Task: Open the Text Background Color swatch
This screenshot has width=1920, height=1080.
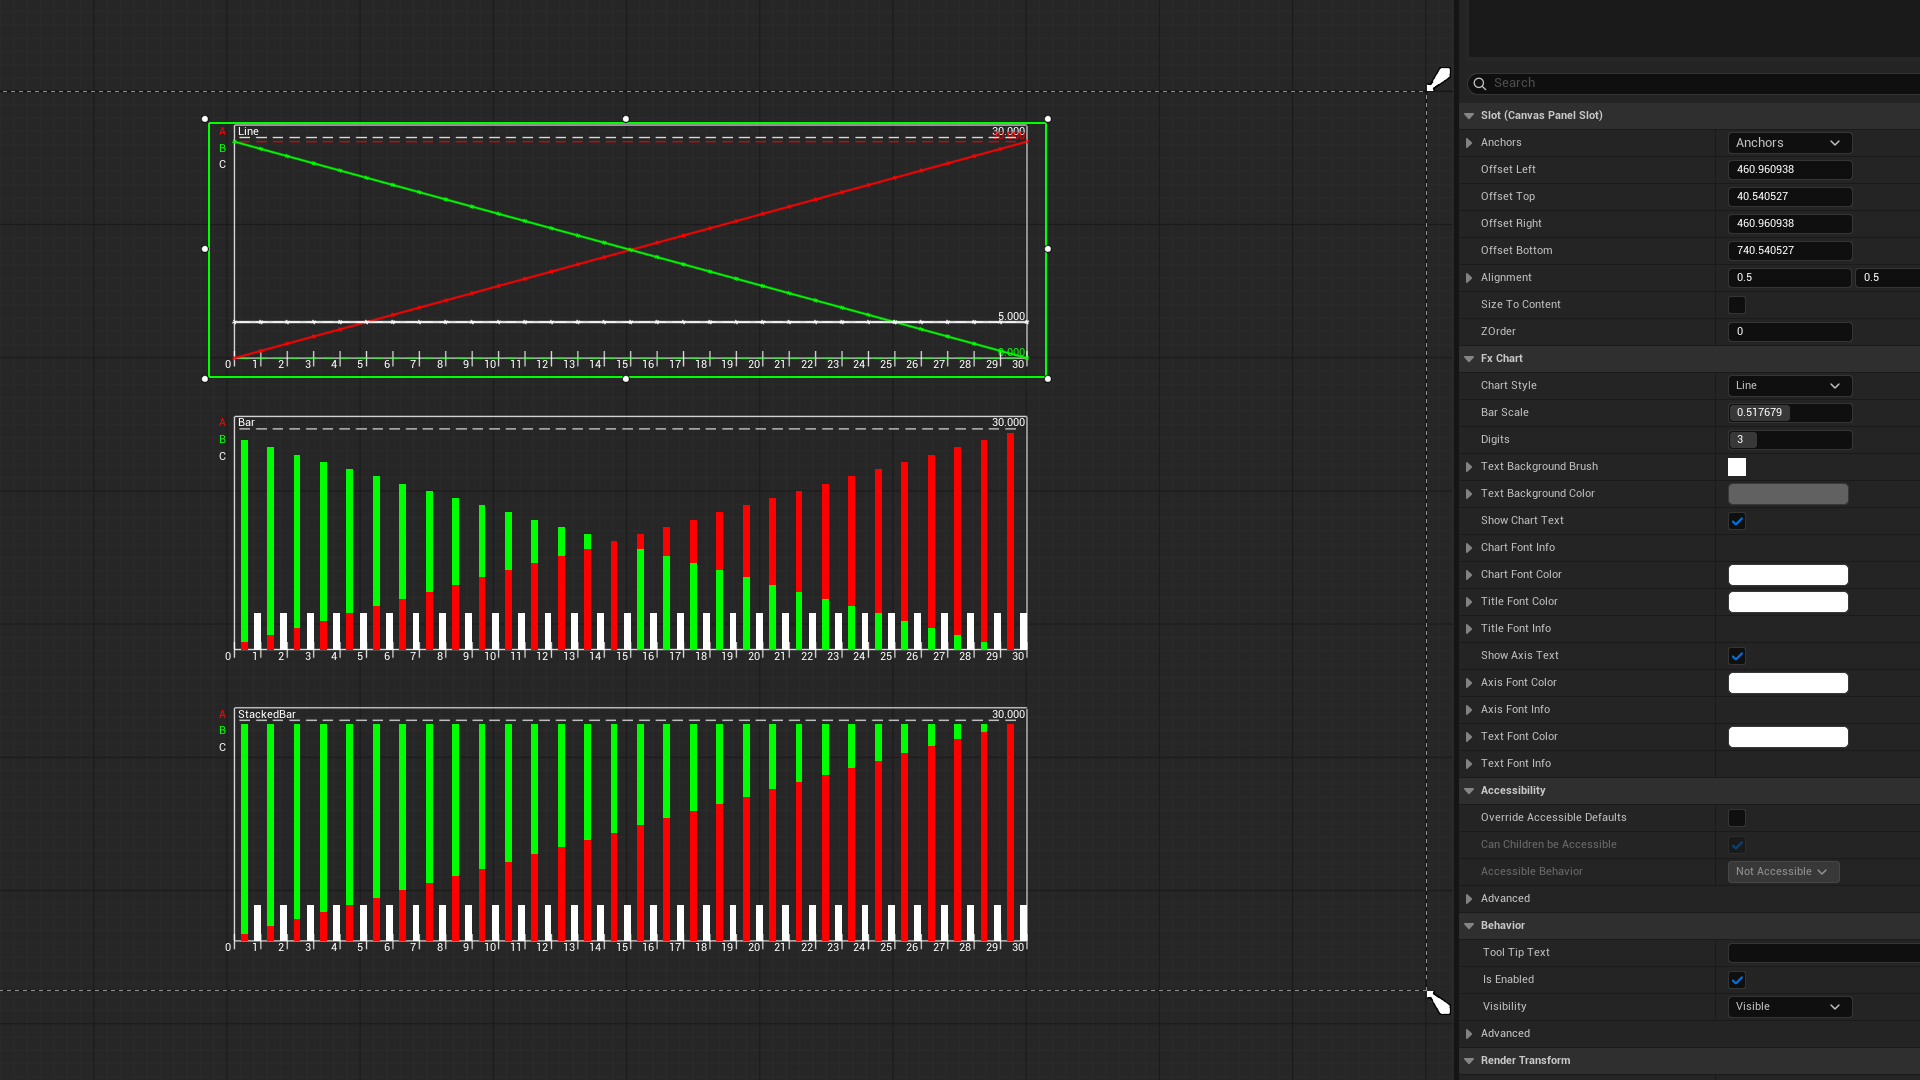Action: tap(1788, 494)
